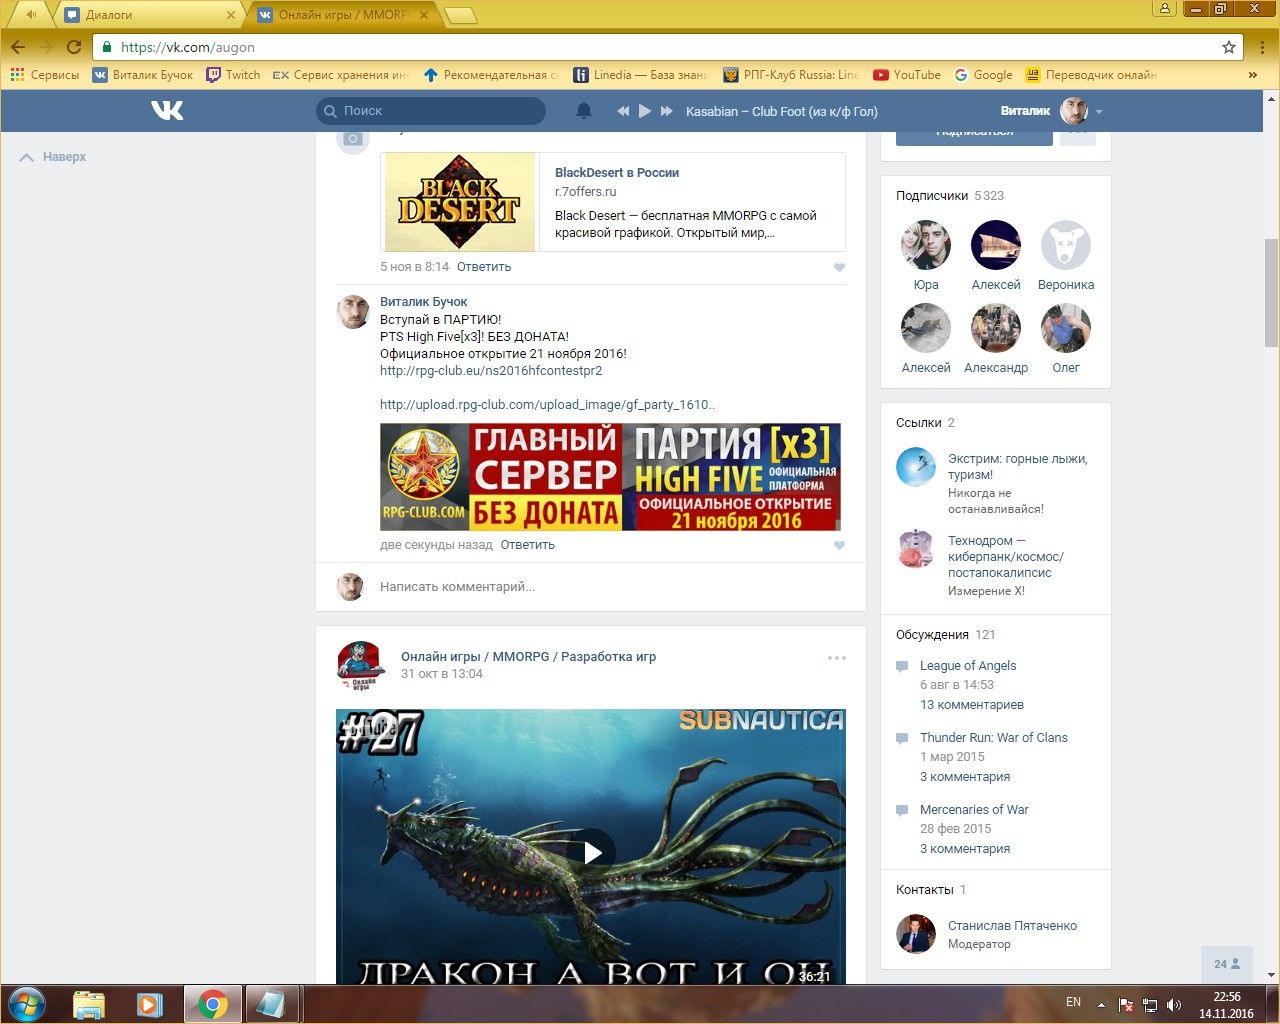Click Ответить under the newest comment
This screenshot has height=1024, width=1280.
coord(527,545)
